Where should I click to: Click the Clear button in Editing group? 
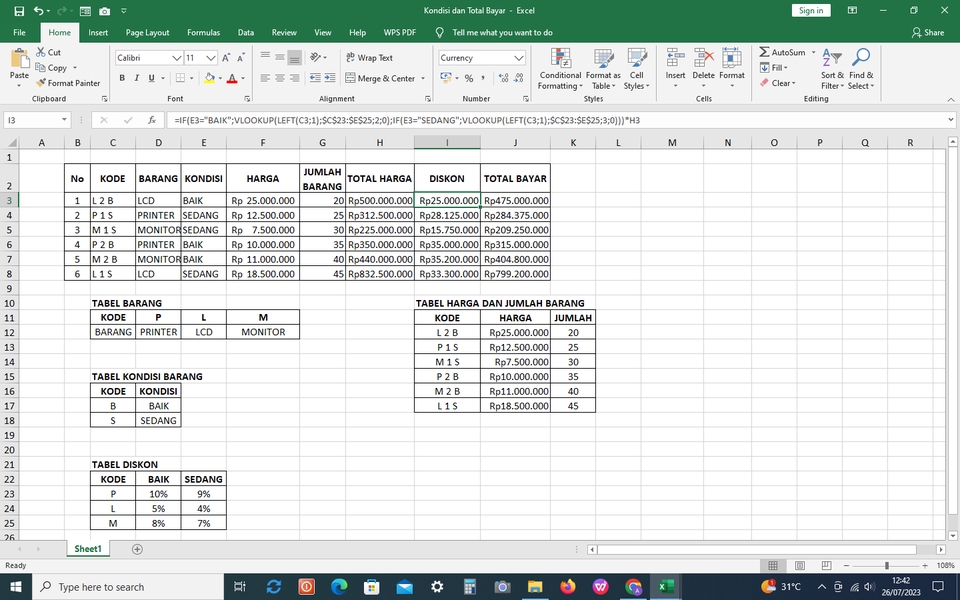point(778,83)
